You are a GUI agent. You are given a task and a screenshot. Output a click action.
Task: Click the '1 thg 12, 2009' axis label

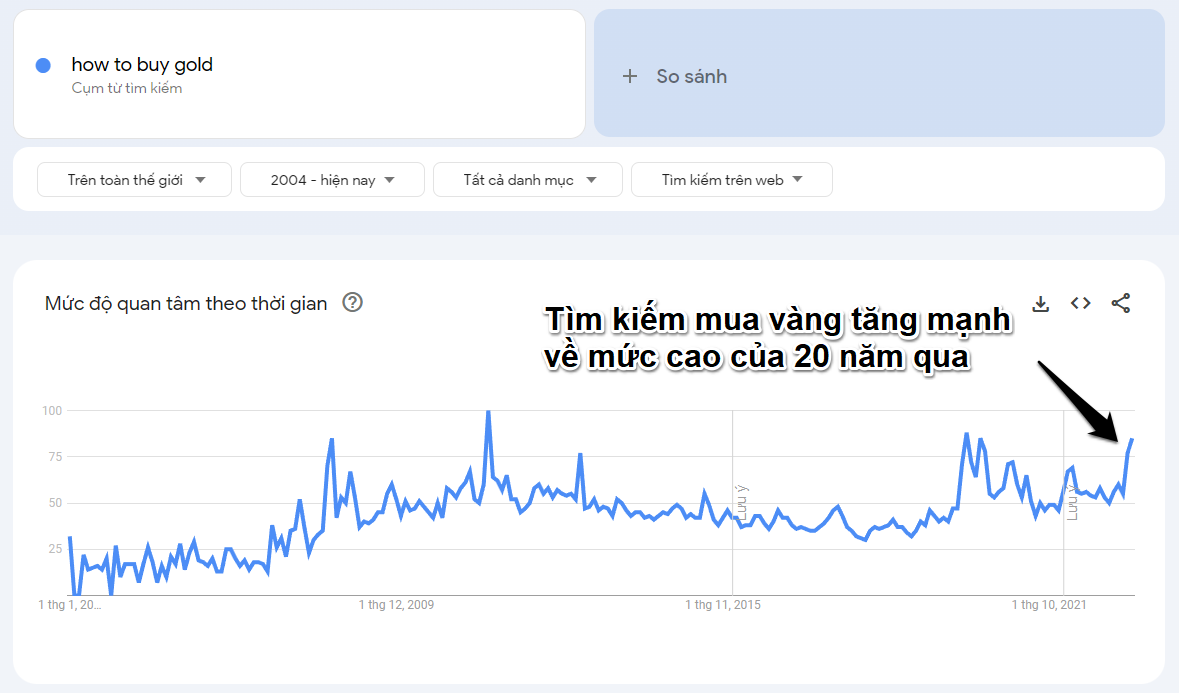[x=396, y=605]
